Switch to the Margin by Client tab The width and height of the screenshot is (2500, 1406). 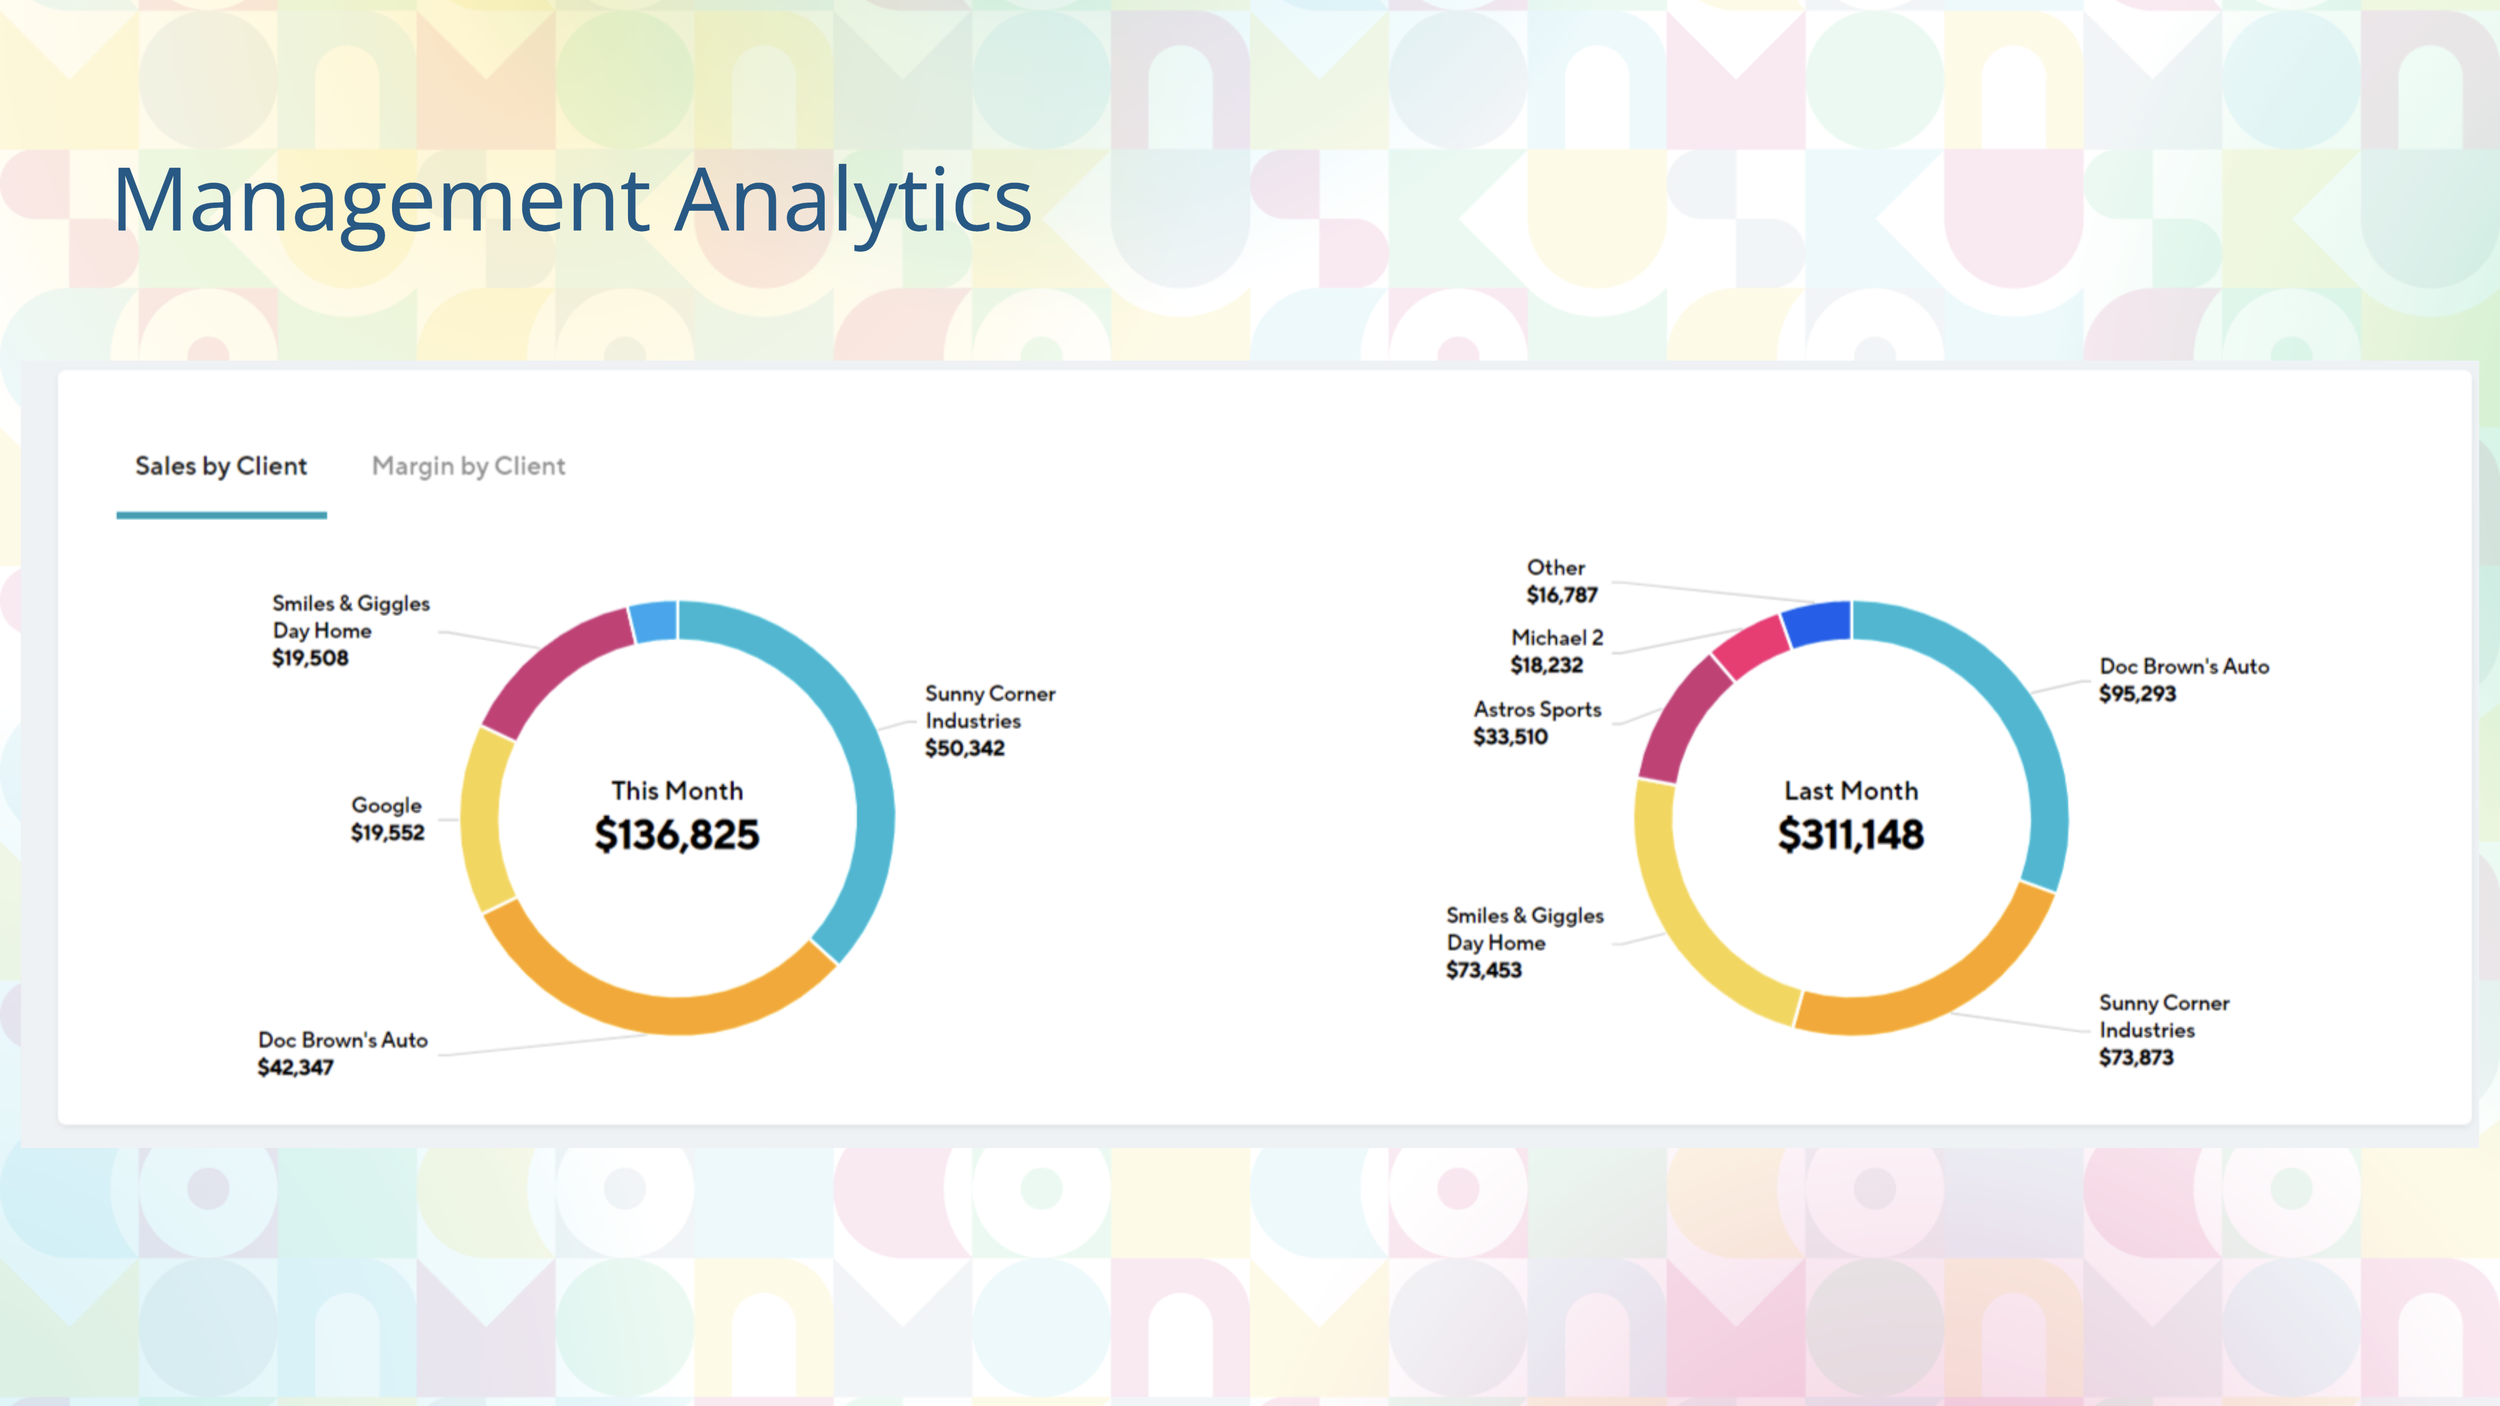469,466
